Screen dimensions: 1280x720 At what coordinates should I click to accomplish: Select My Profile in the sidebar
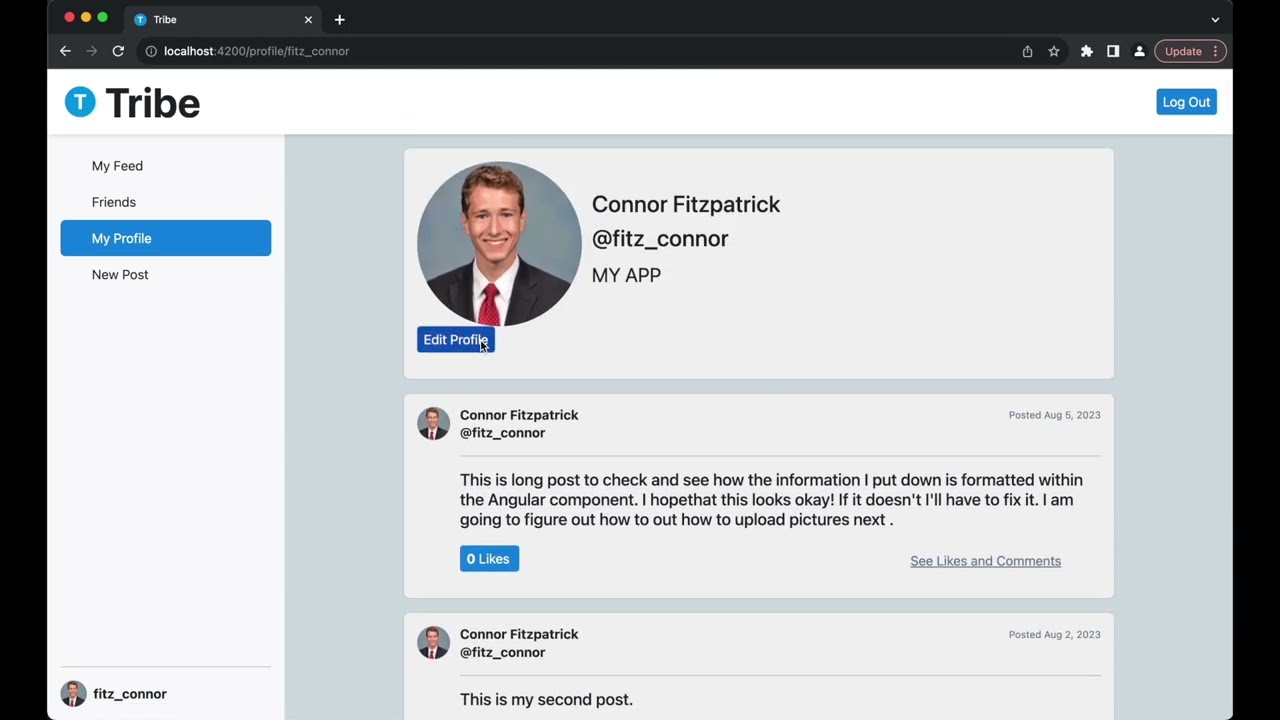pyautogui.click(x=165, y=238)
